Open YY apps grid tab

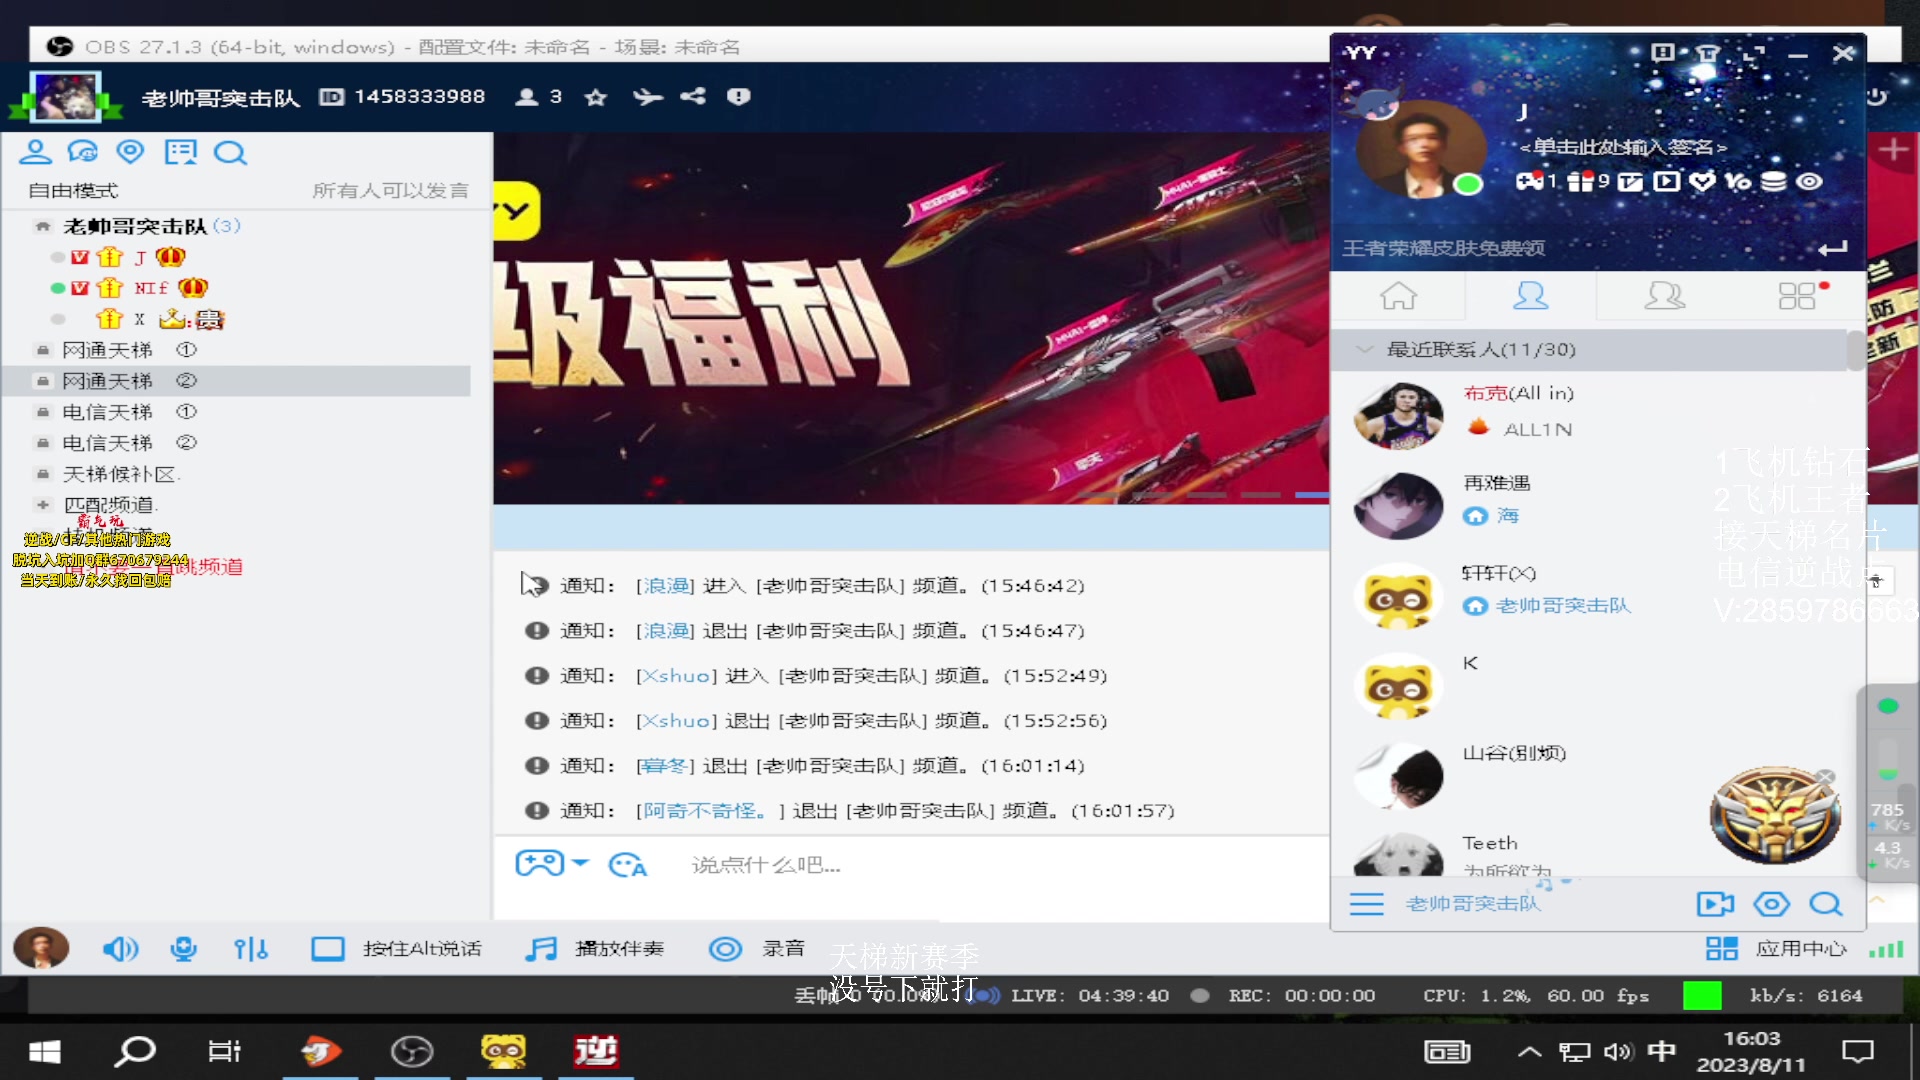coord(1797,296)
